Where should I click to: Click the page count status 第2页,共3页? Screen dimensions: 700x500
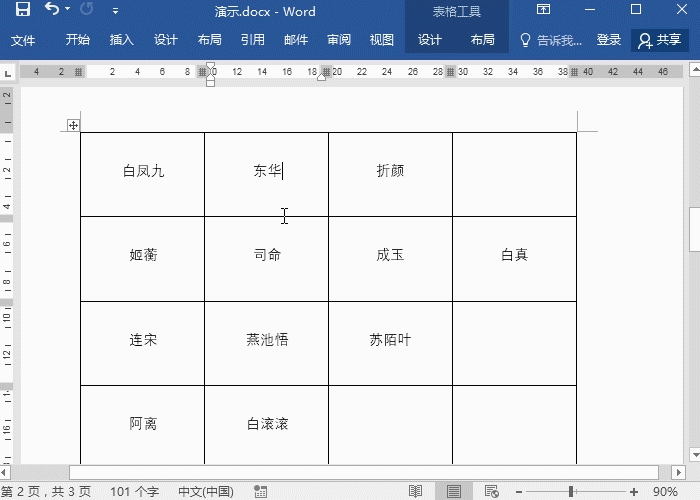point(46,492)
